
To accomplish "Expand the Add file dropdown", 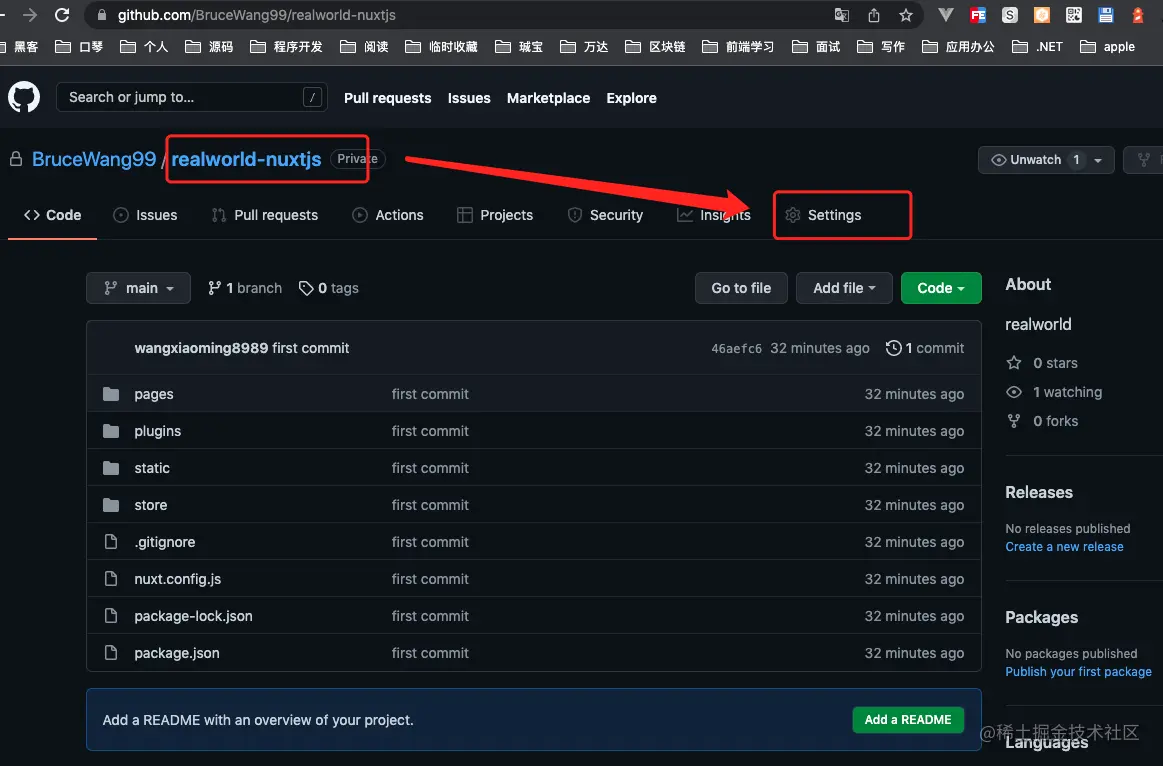I will (x=844, y=288).
